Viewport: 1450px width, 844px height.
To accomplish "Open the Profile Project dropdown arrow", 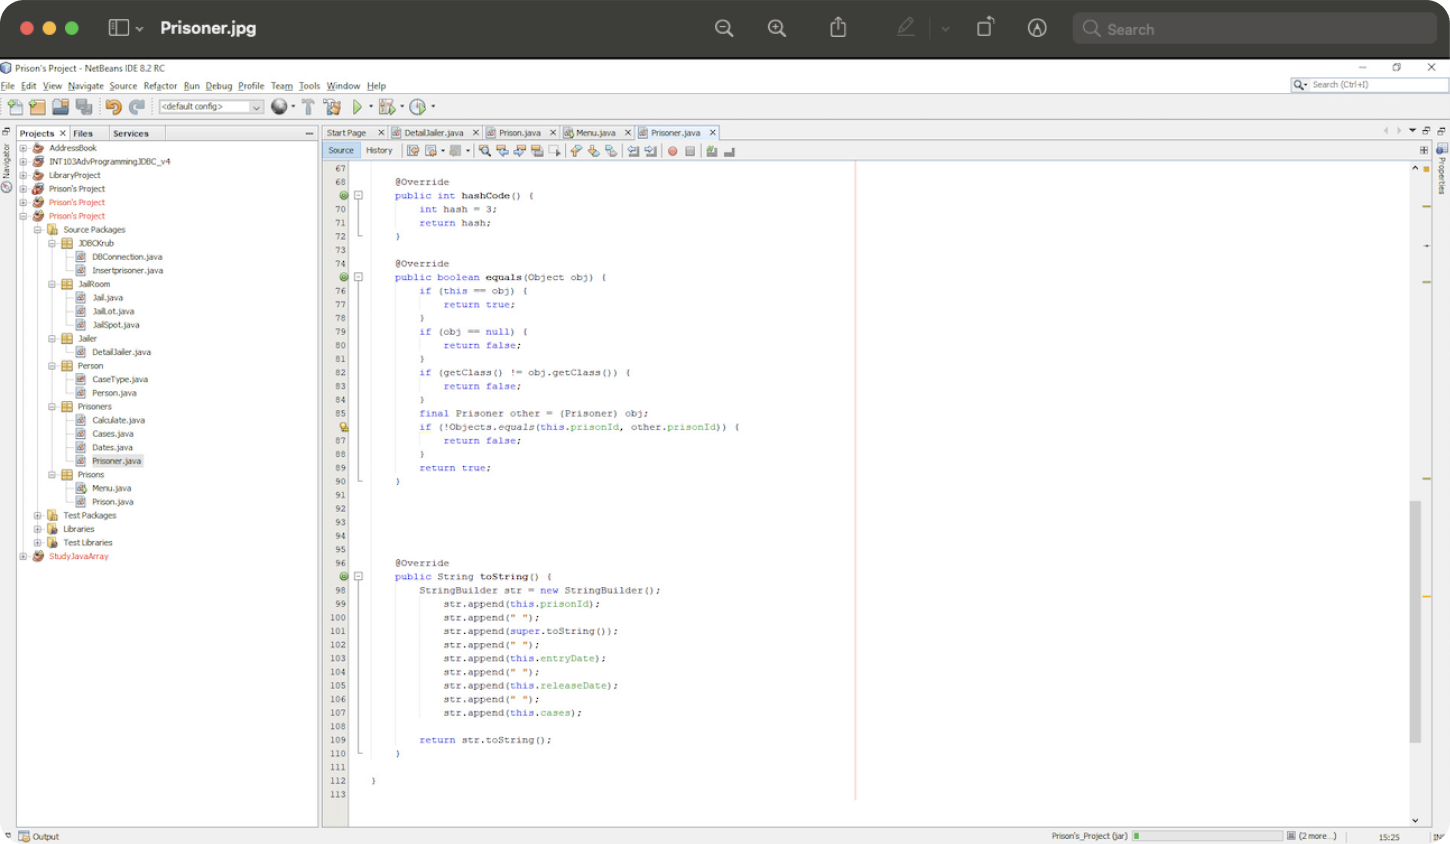I will 433,107.
